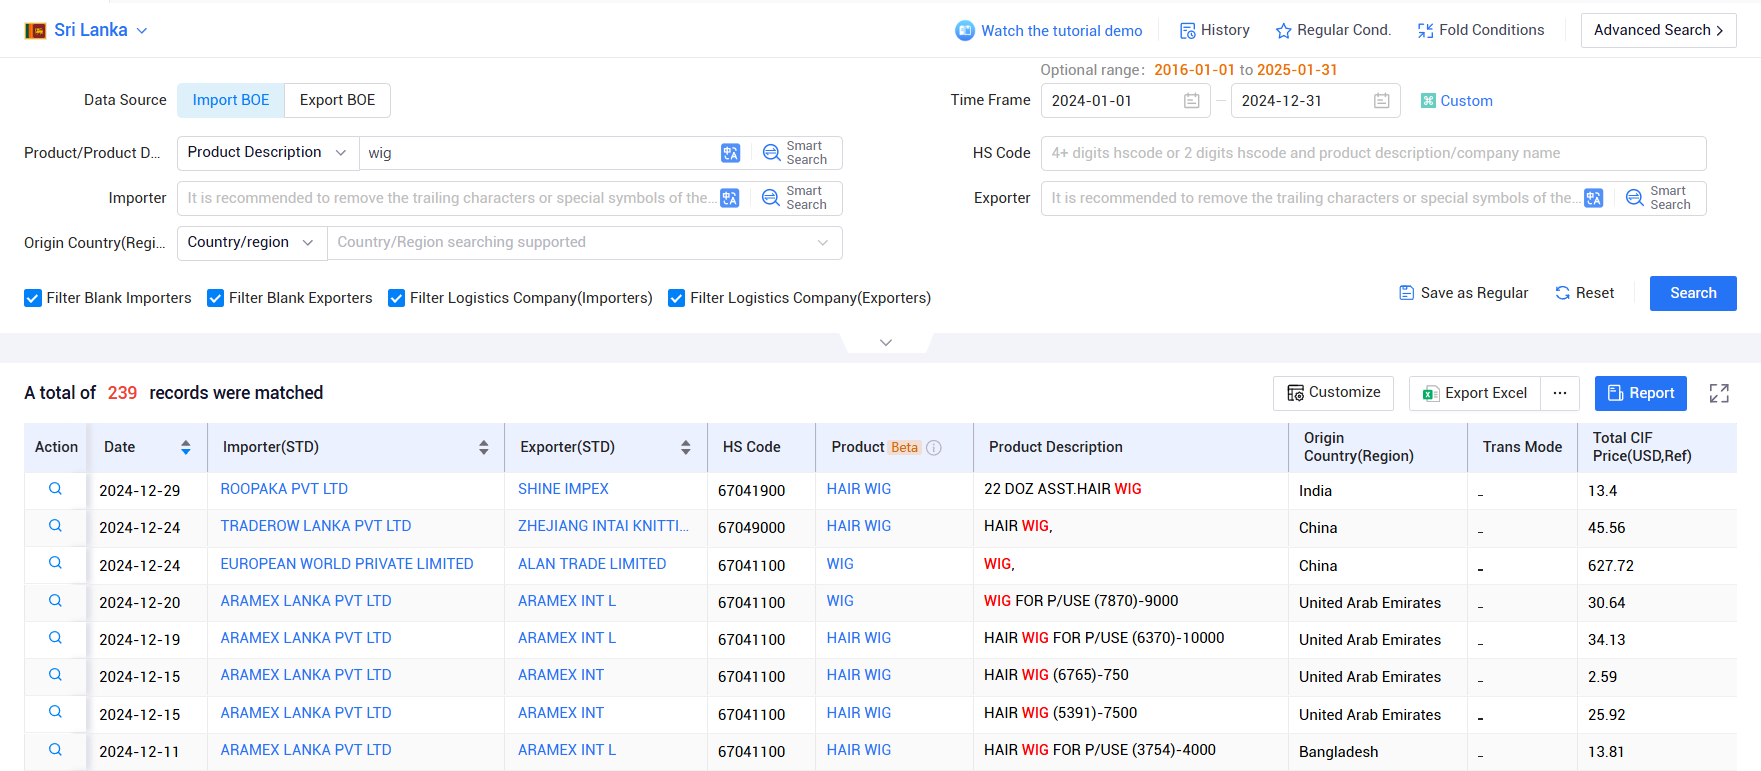
Task: Click the translate icon in the Exporter field
Action: point(1593,198)
